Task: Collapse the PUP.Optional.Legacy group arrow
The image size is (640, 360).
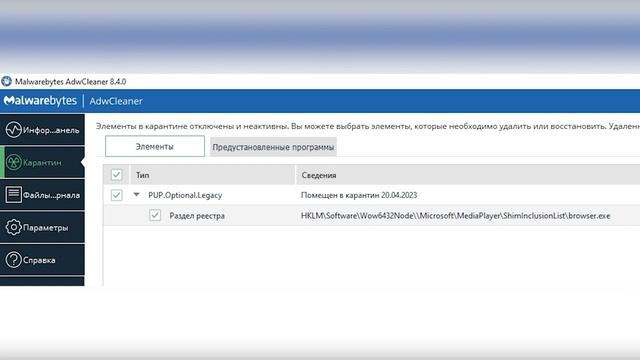Action: tap(136, 195)
